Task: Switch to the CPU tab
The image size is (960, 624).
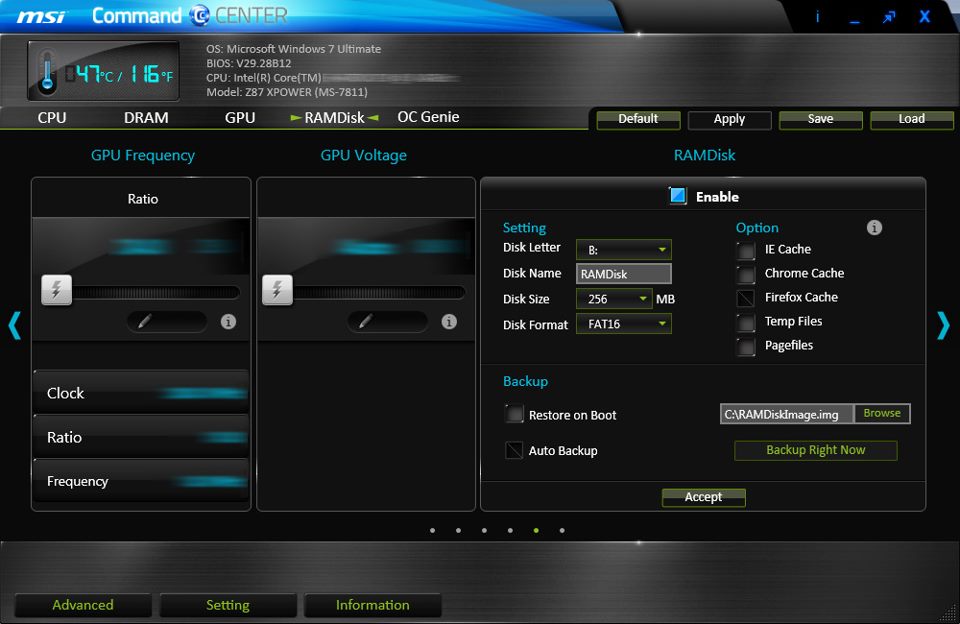Action: (52, 118)
